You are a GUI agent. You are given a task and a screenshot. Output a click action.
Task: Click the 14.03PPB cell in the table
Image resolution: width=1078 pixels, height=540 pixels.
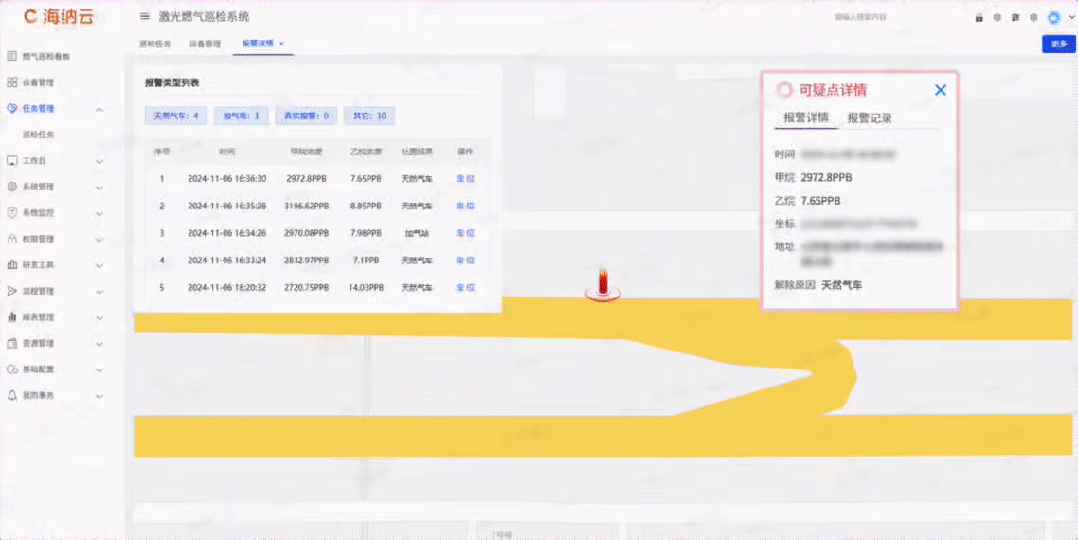(366, 288)
